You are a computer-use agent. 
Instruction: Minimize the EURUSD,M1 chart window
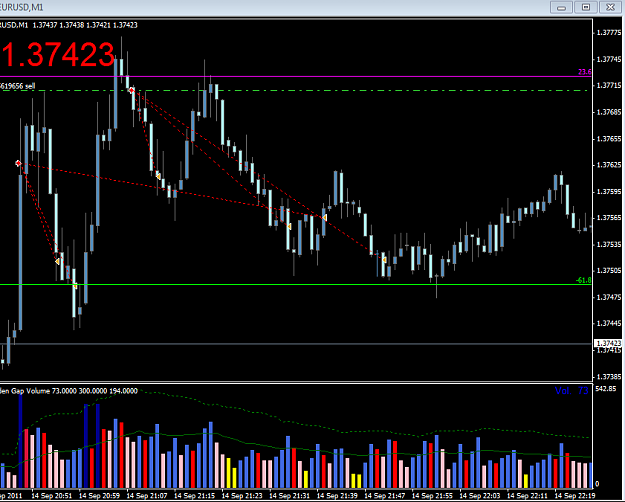(x=561, y=7)
